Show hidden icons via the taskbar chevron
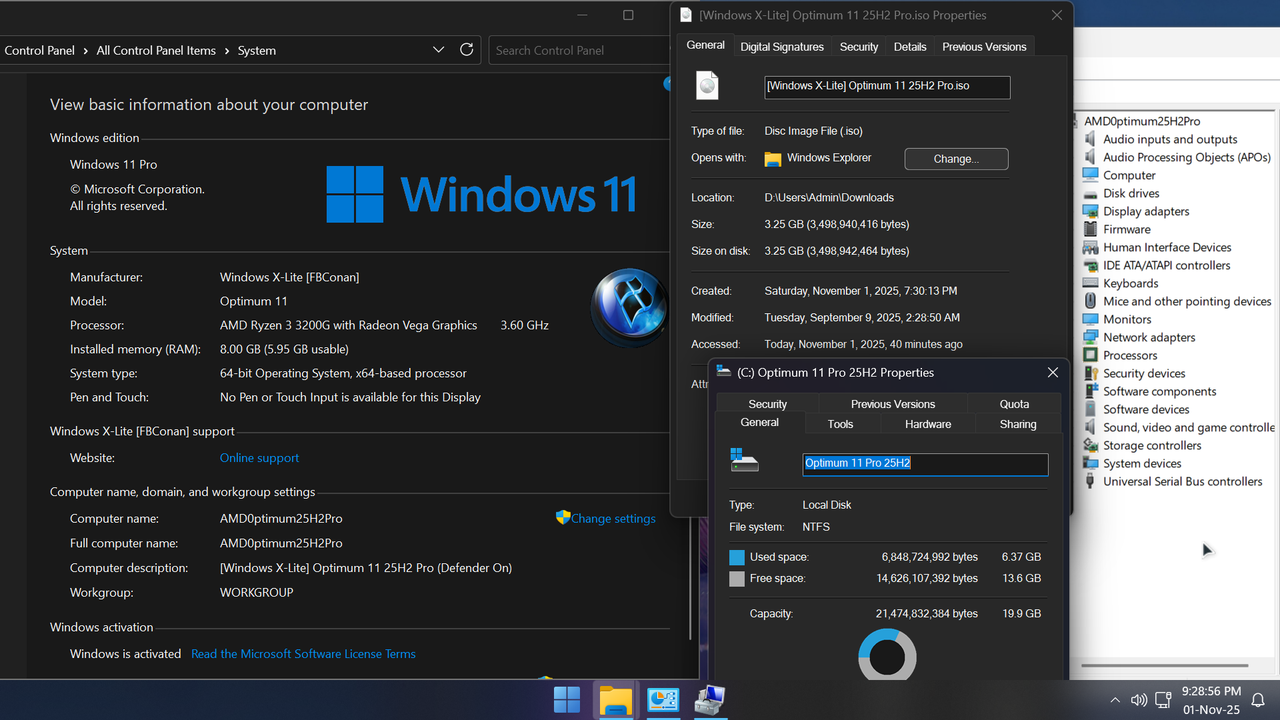 click(x=1115, y=700)
